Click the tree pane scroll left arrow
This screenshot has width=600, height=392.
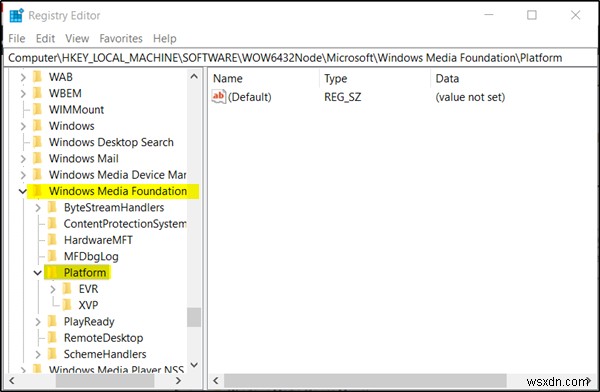[12, 381]
